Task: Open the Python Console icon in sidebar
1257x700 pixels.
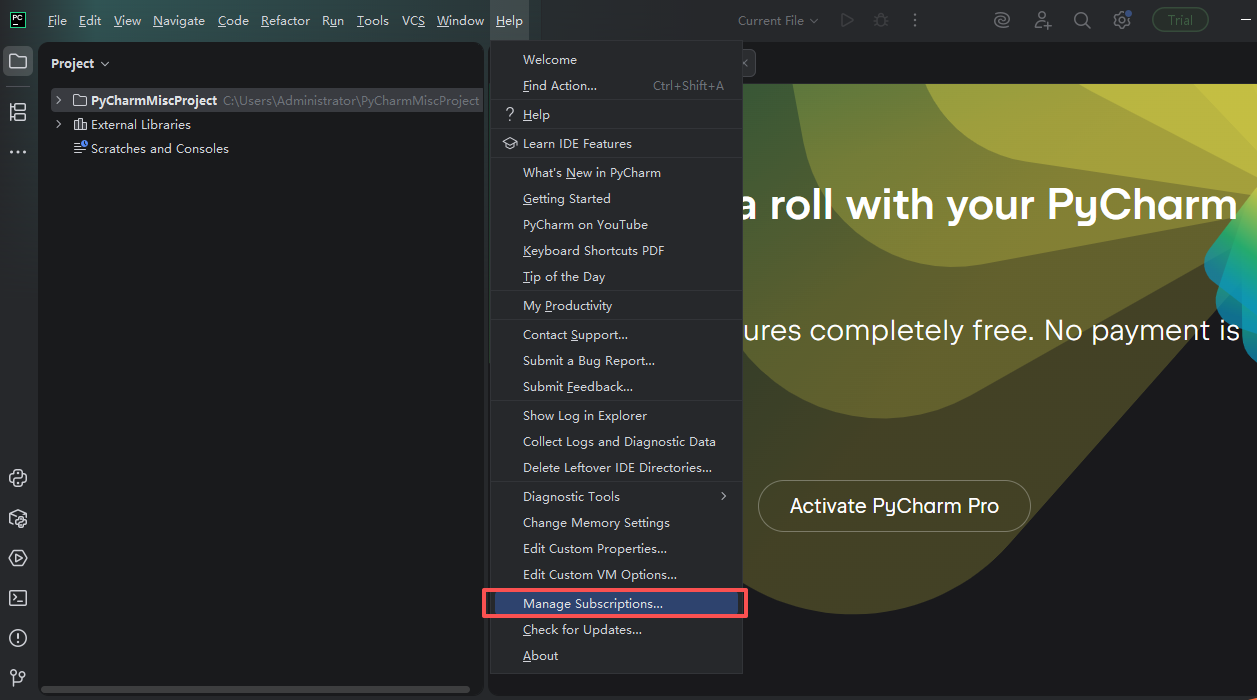Action: coord(18,478)
